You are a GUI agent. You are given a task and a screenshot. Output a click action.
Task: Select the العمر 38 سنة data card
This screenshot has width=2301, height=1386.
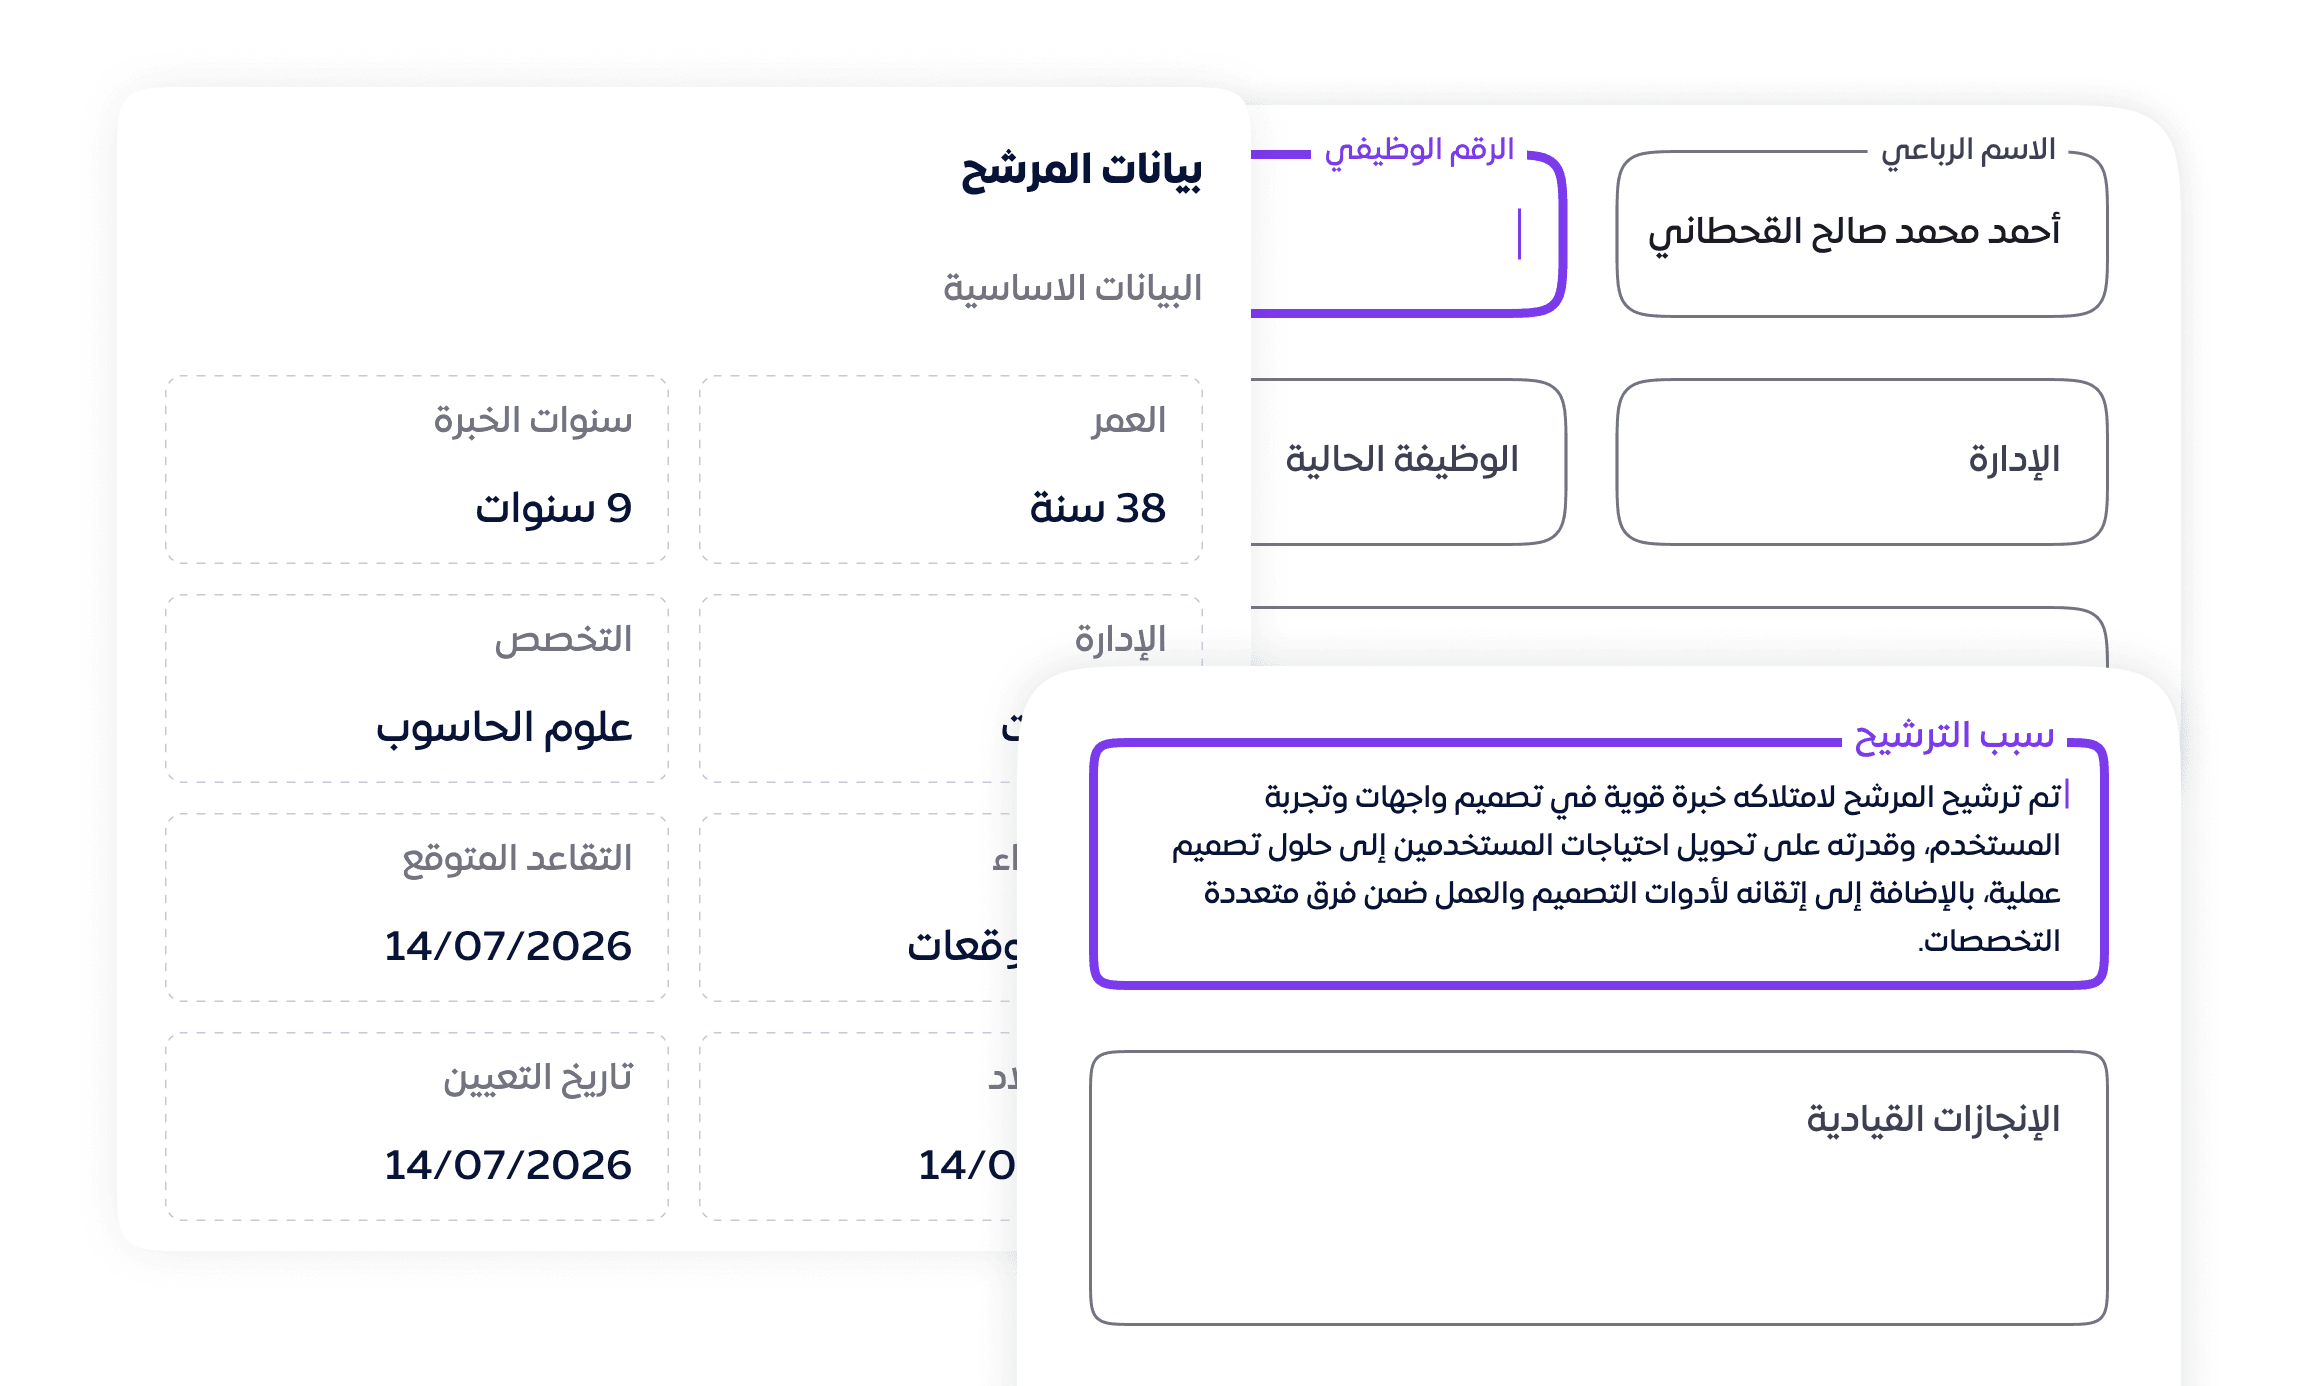tap(950, 470)
